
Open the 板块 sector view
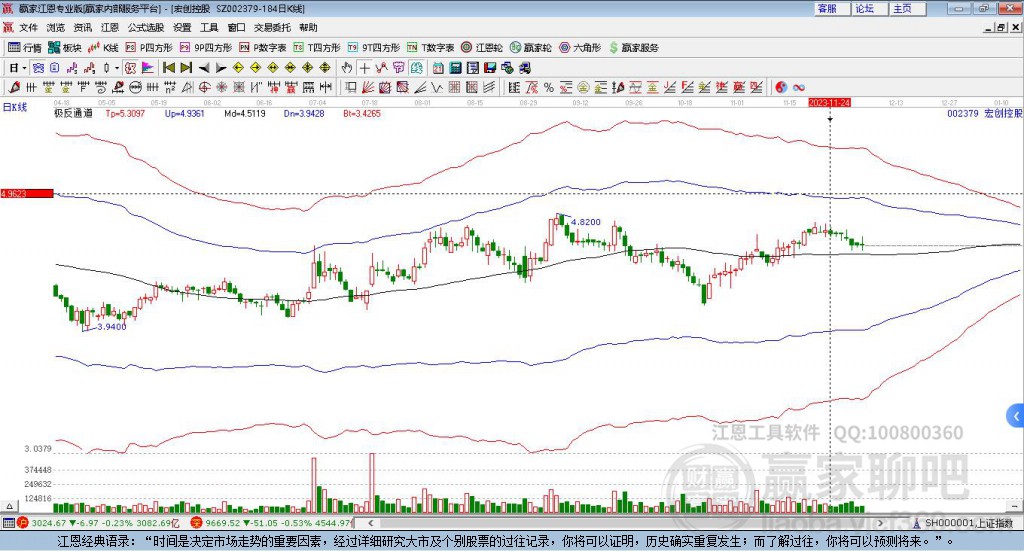click(x=65, y=48)
